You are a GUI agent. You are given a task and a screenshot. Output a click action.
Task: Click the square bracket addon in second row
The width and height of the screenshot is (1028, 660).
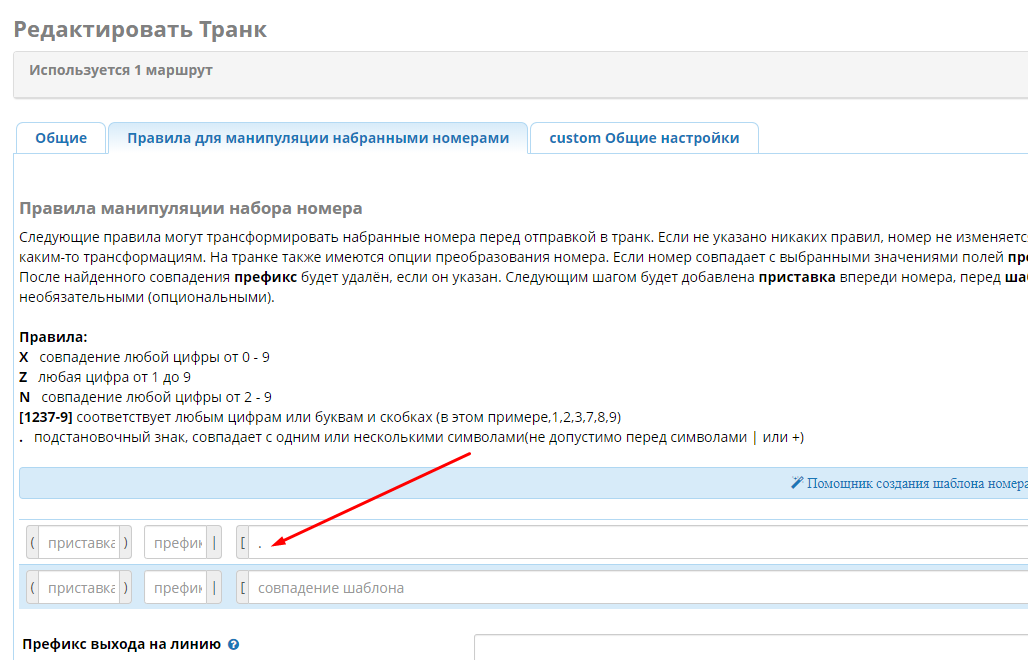[242, 588]
